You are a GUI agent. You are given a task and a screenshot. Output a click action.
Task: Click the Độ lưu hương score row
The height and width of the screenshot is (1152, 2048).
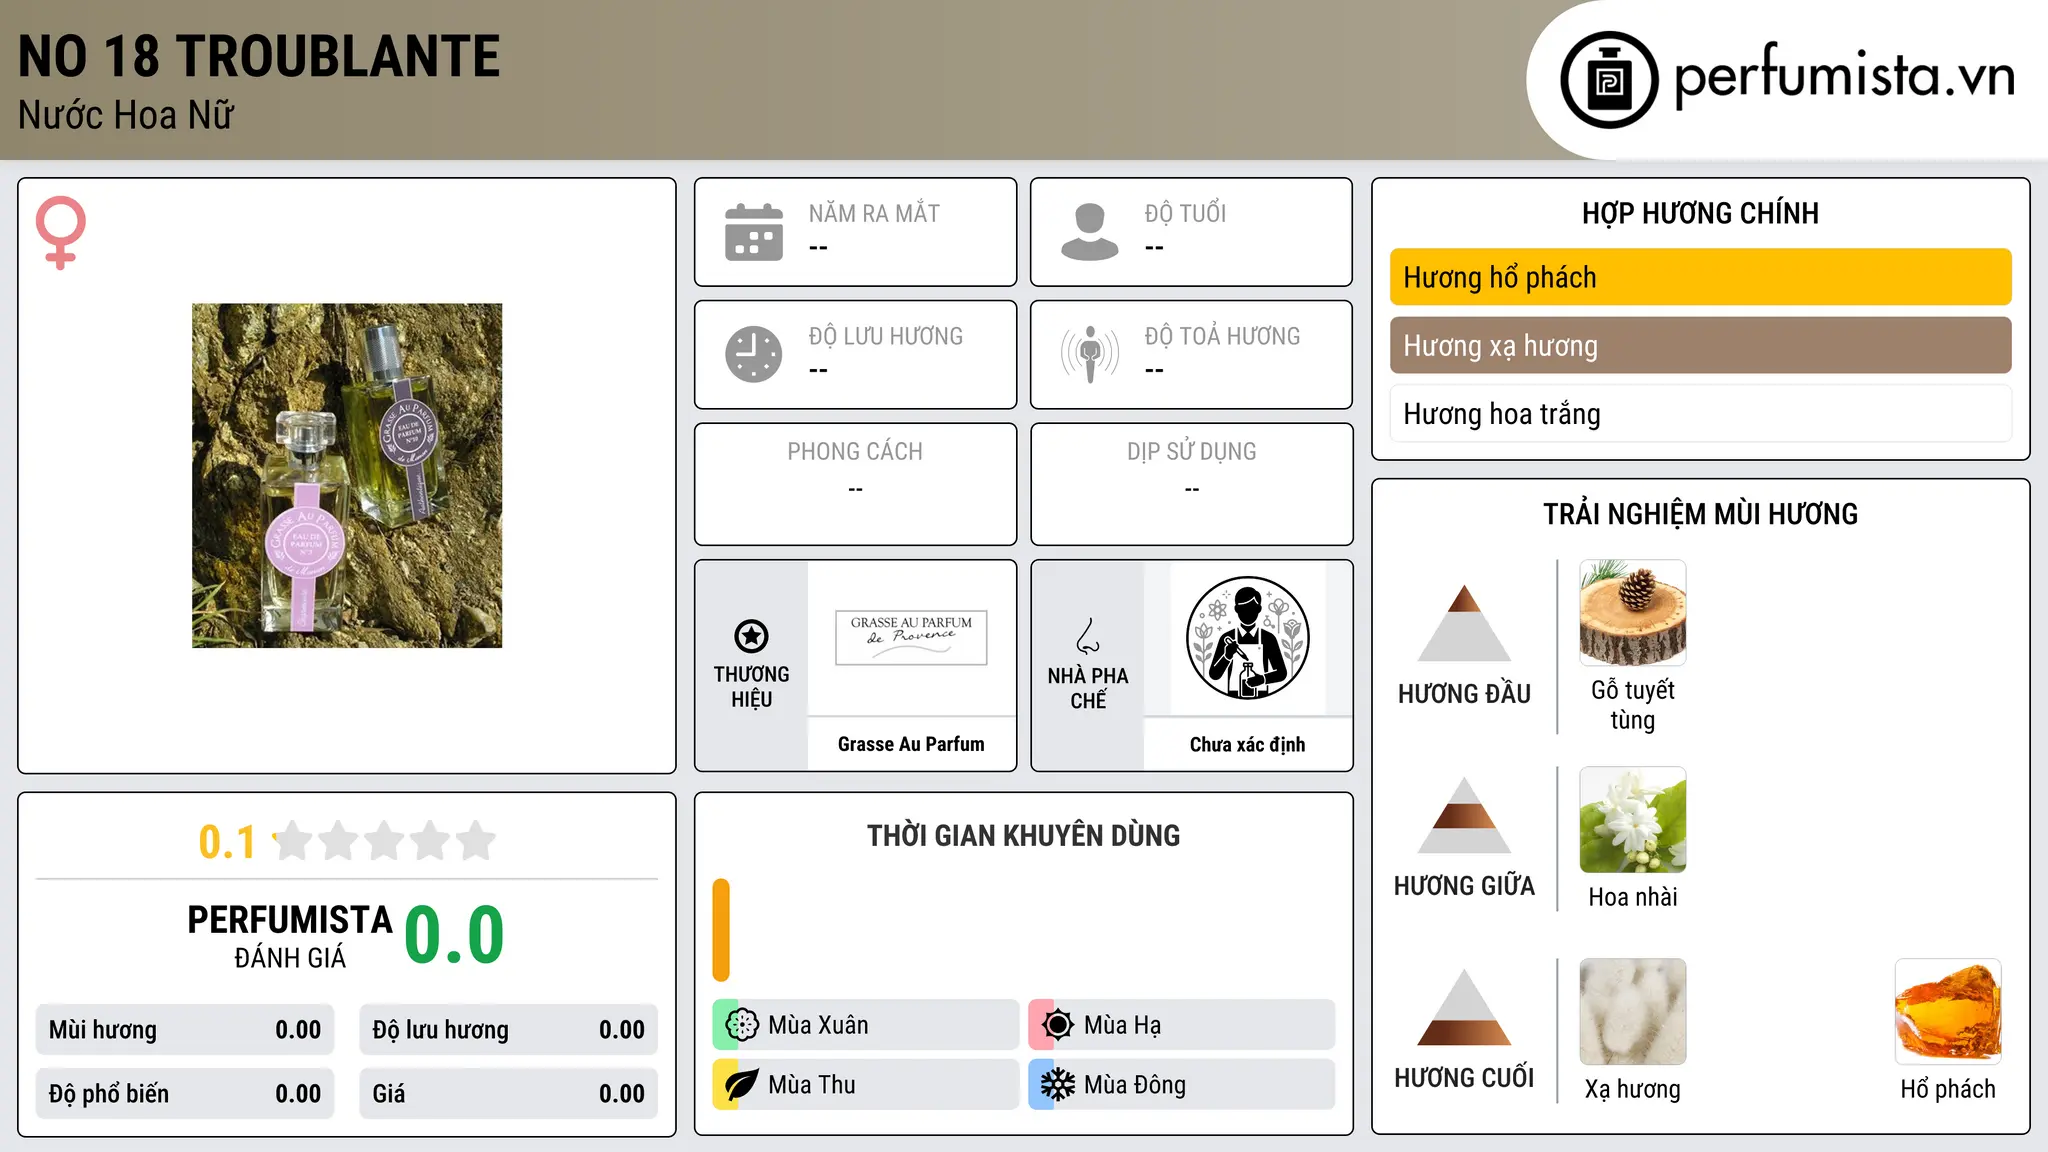pos(509,1030)
